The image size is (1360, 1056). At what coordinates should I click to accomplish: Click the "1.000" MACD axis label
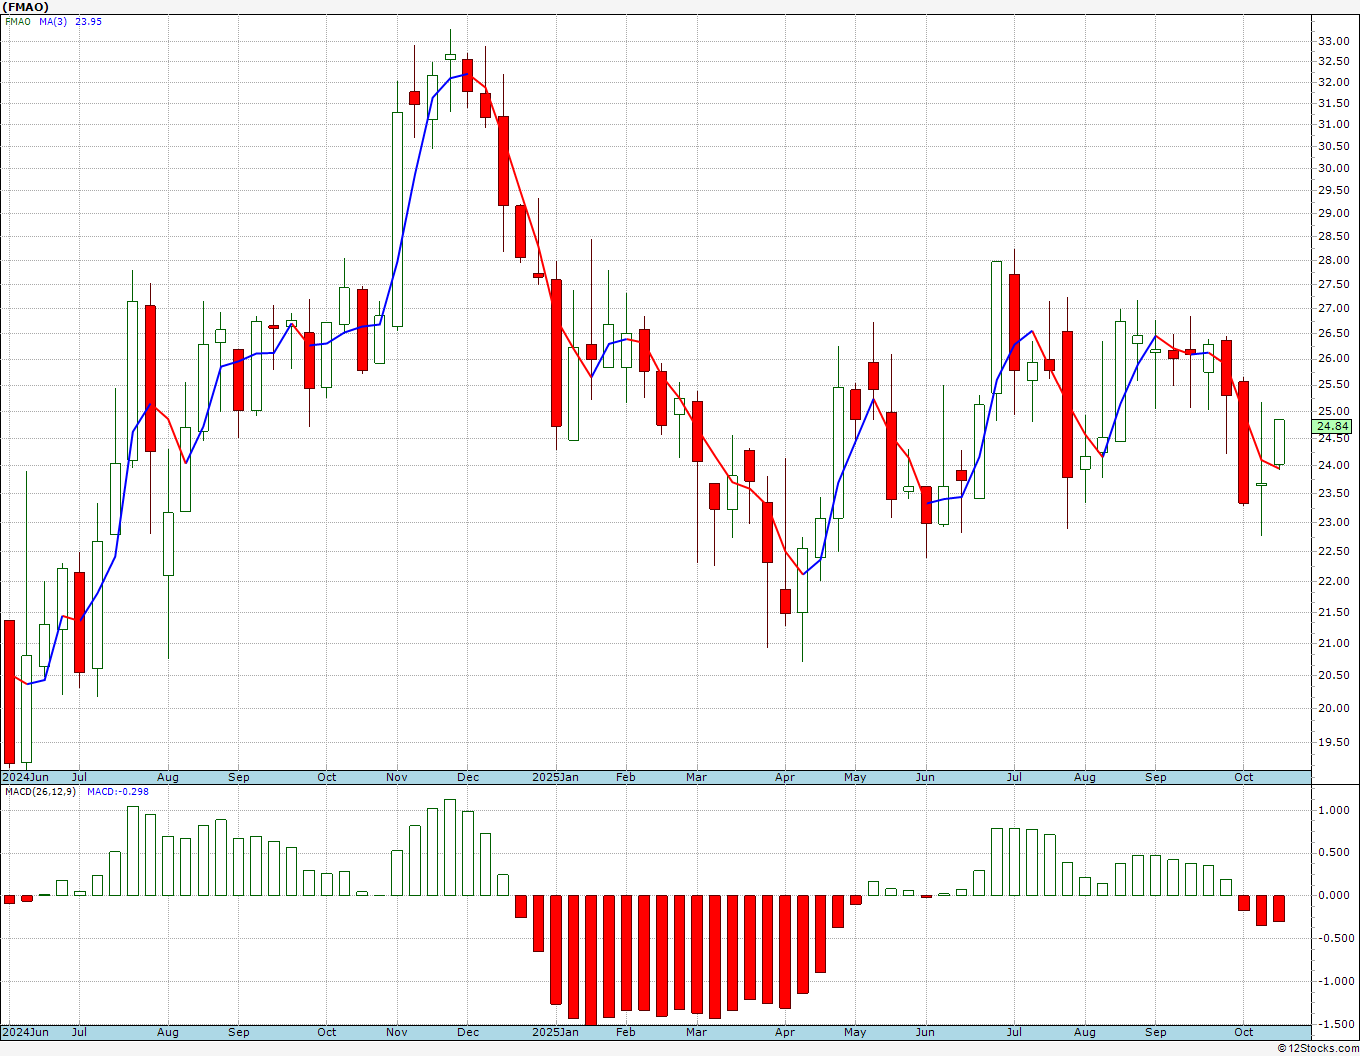[x=1333, y=810]
